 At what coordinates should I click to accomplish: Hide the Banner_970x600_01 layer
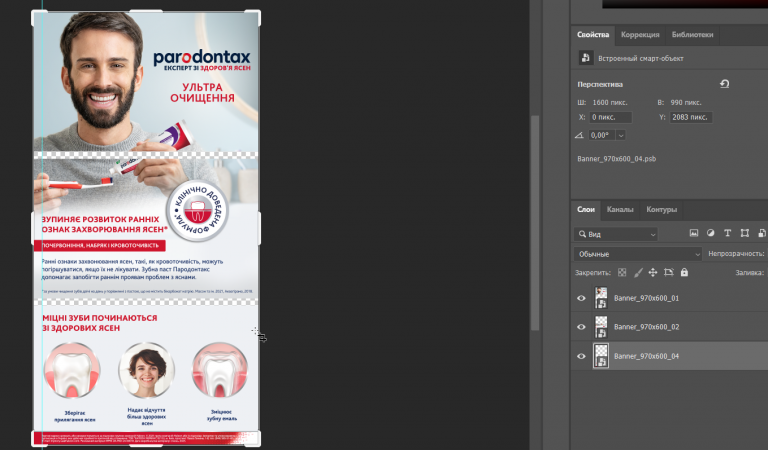click(581, 298)
